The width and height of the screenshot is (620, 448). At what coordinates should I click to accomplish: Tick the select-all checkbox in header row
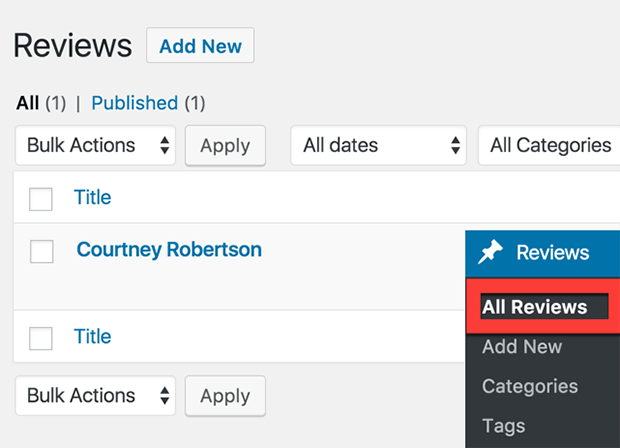[41, 199]
